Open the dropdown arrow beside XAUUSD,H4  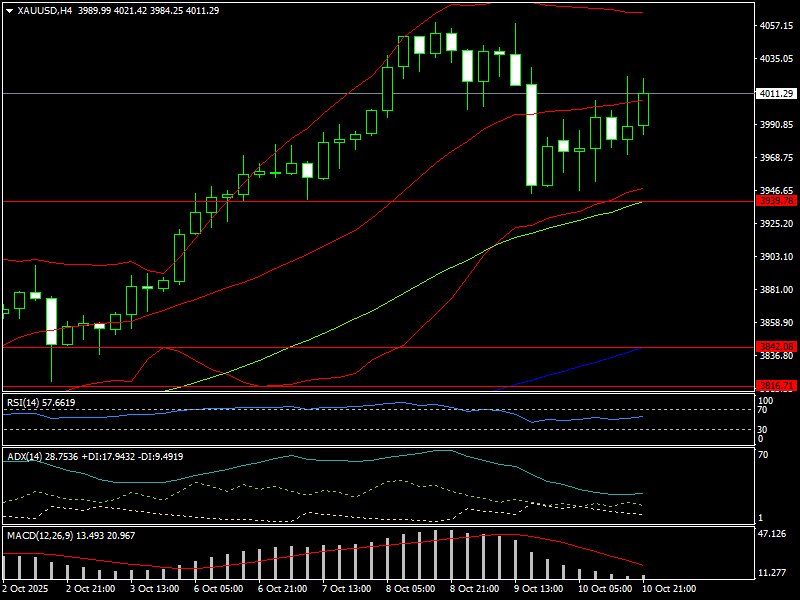click(9, 10)
